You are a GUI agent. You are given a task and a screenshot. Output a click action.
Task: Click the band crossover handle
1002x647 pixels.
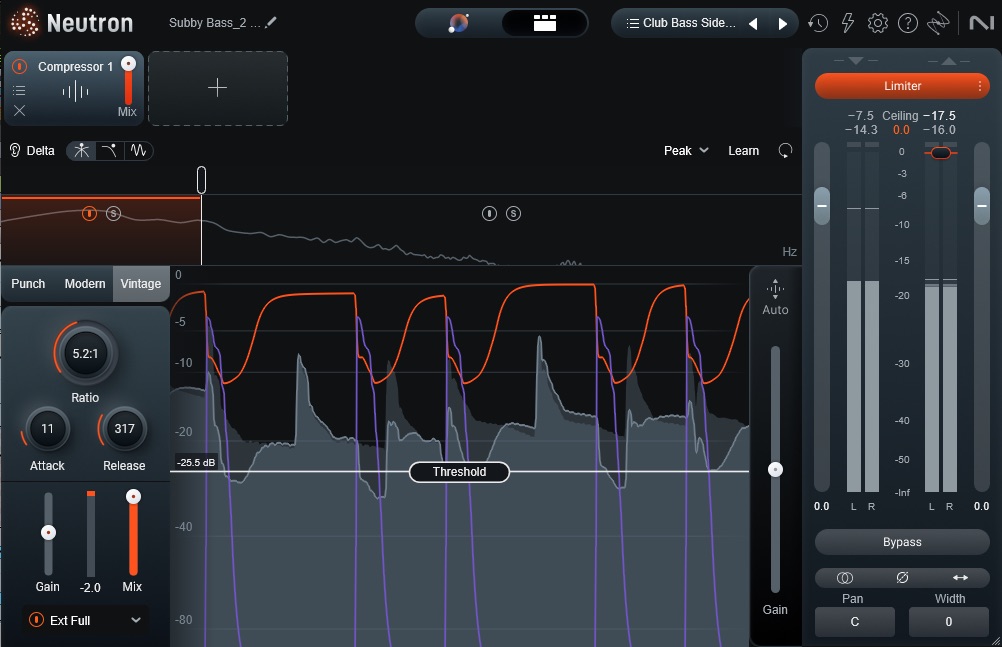(201, 180)
